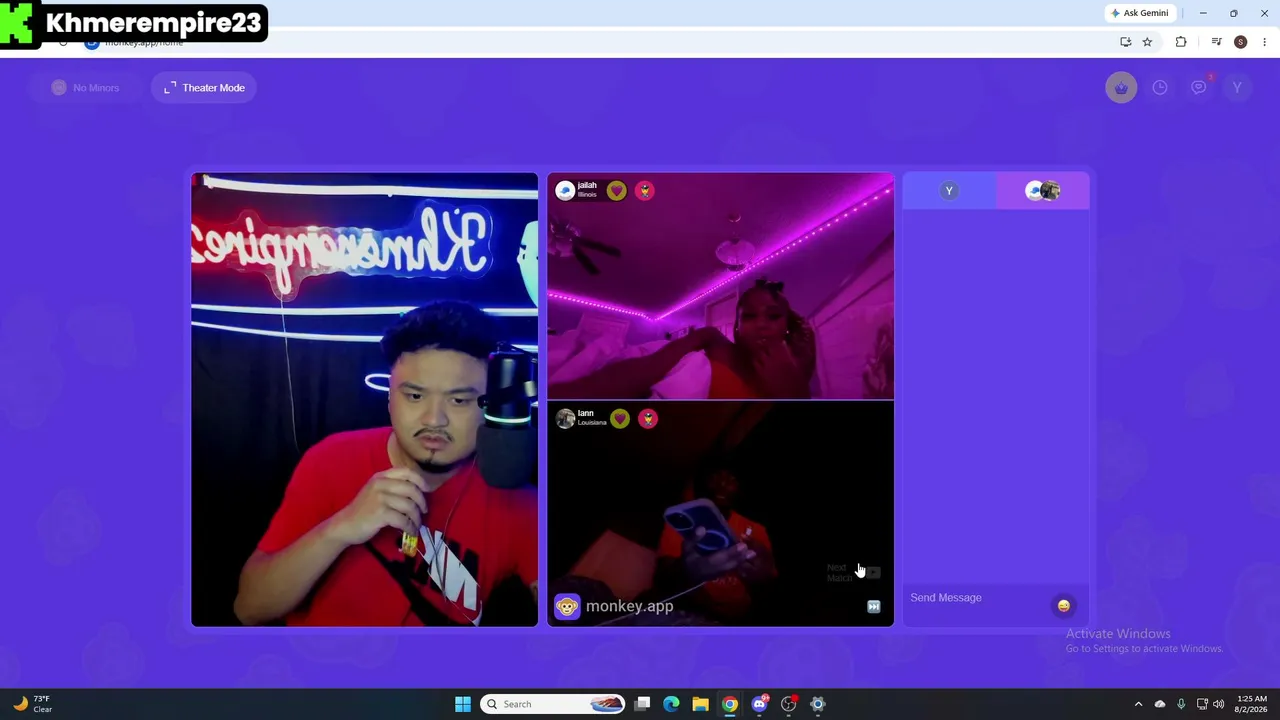Open OneDrive cloud tray icon
1280x720 pixels.
1160,704
